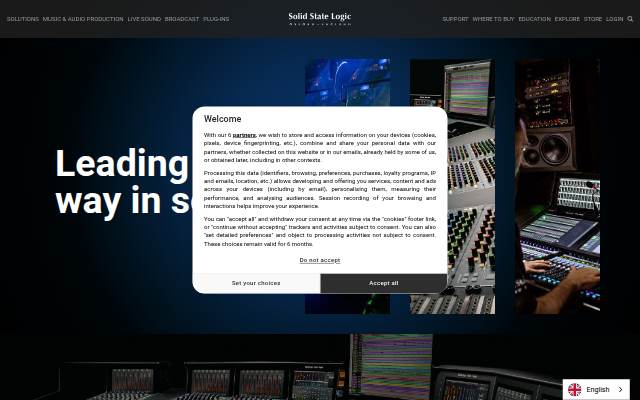Click Do not accept link
The image size is (640, 400).
pos(320,260)
